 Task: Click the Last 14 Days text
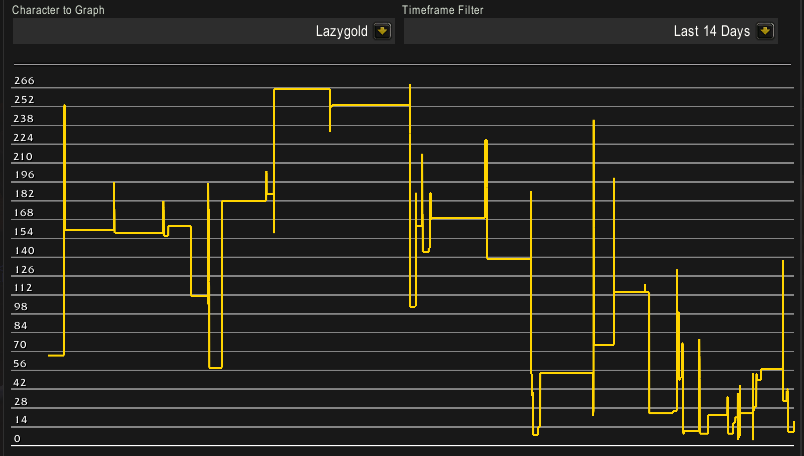(711, 32)
